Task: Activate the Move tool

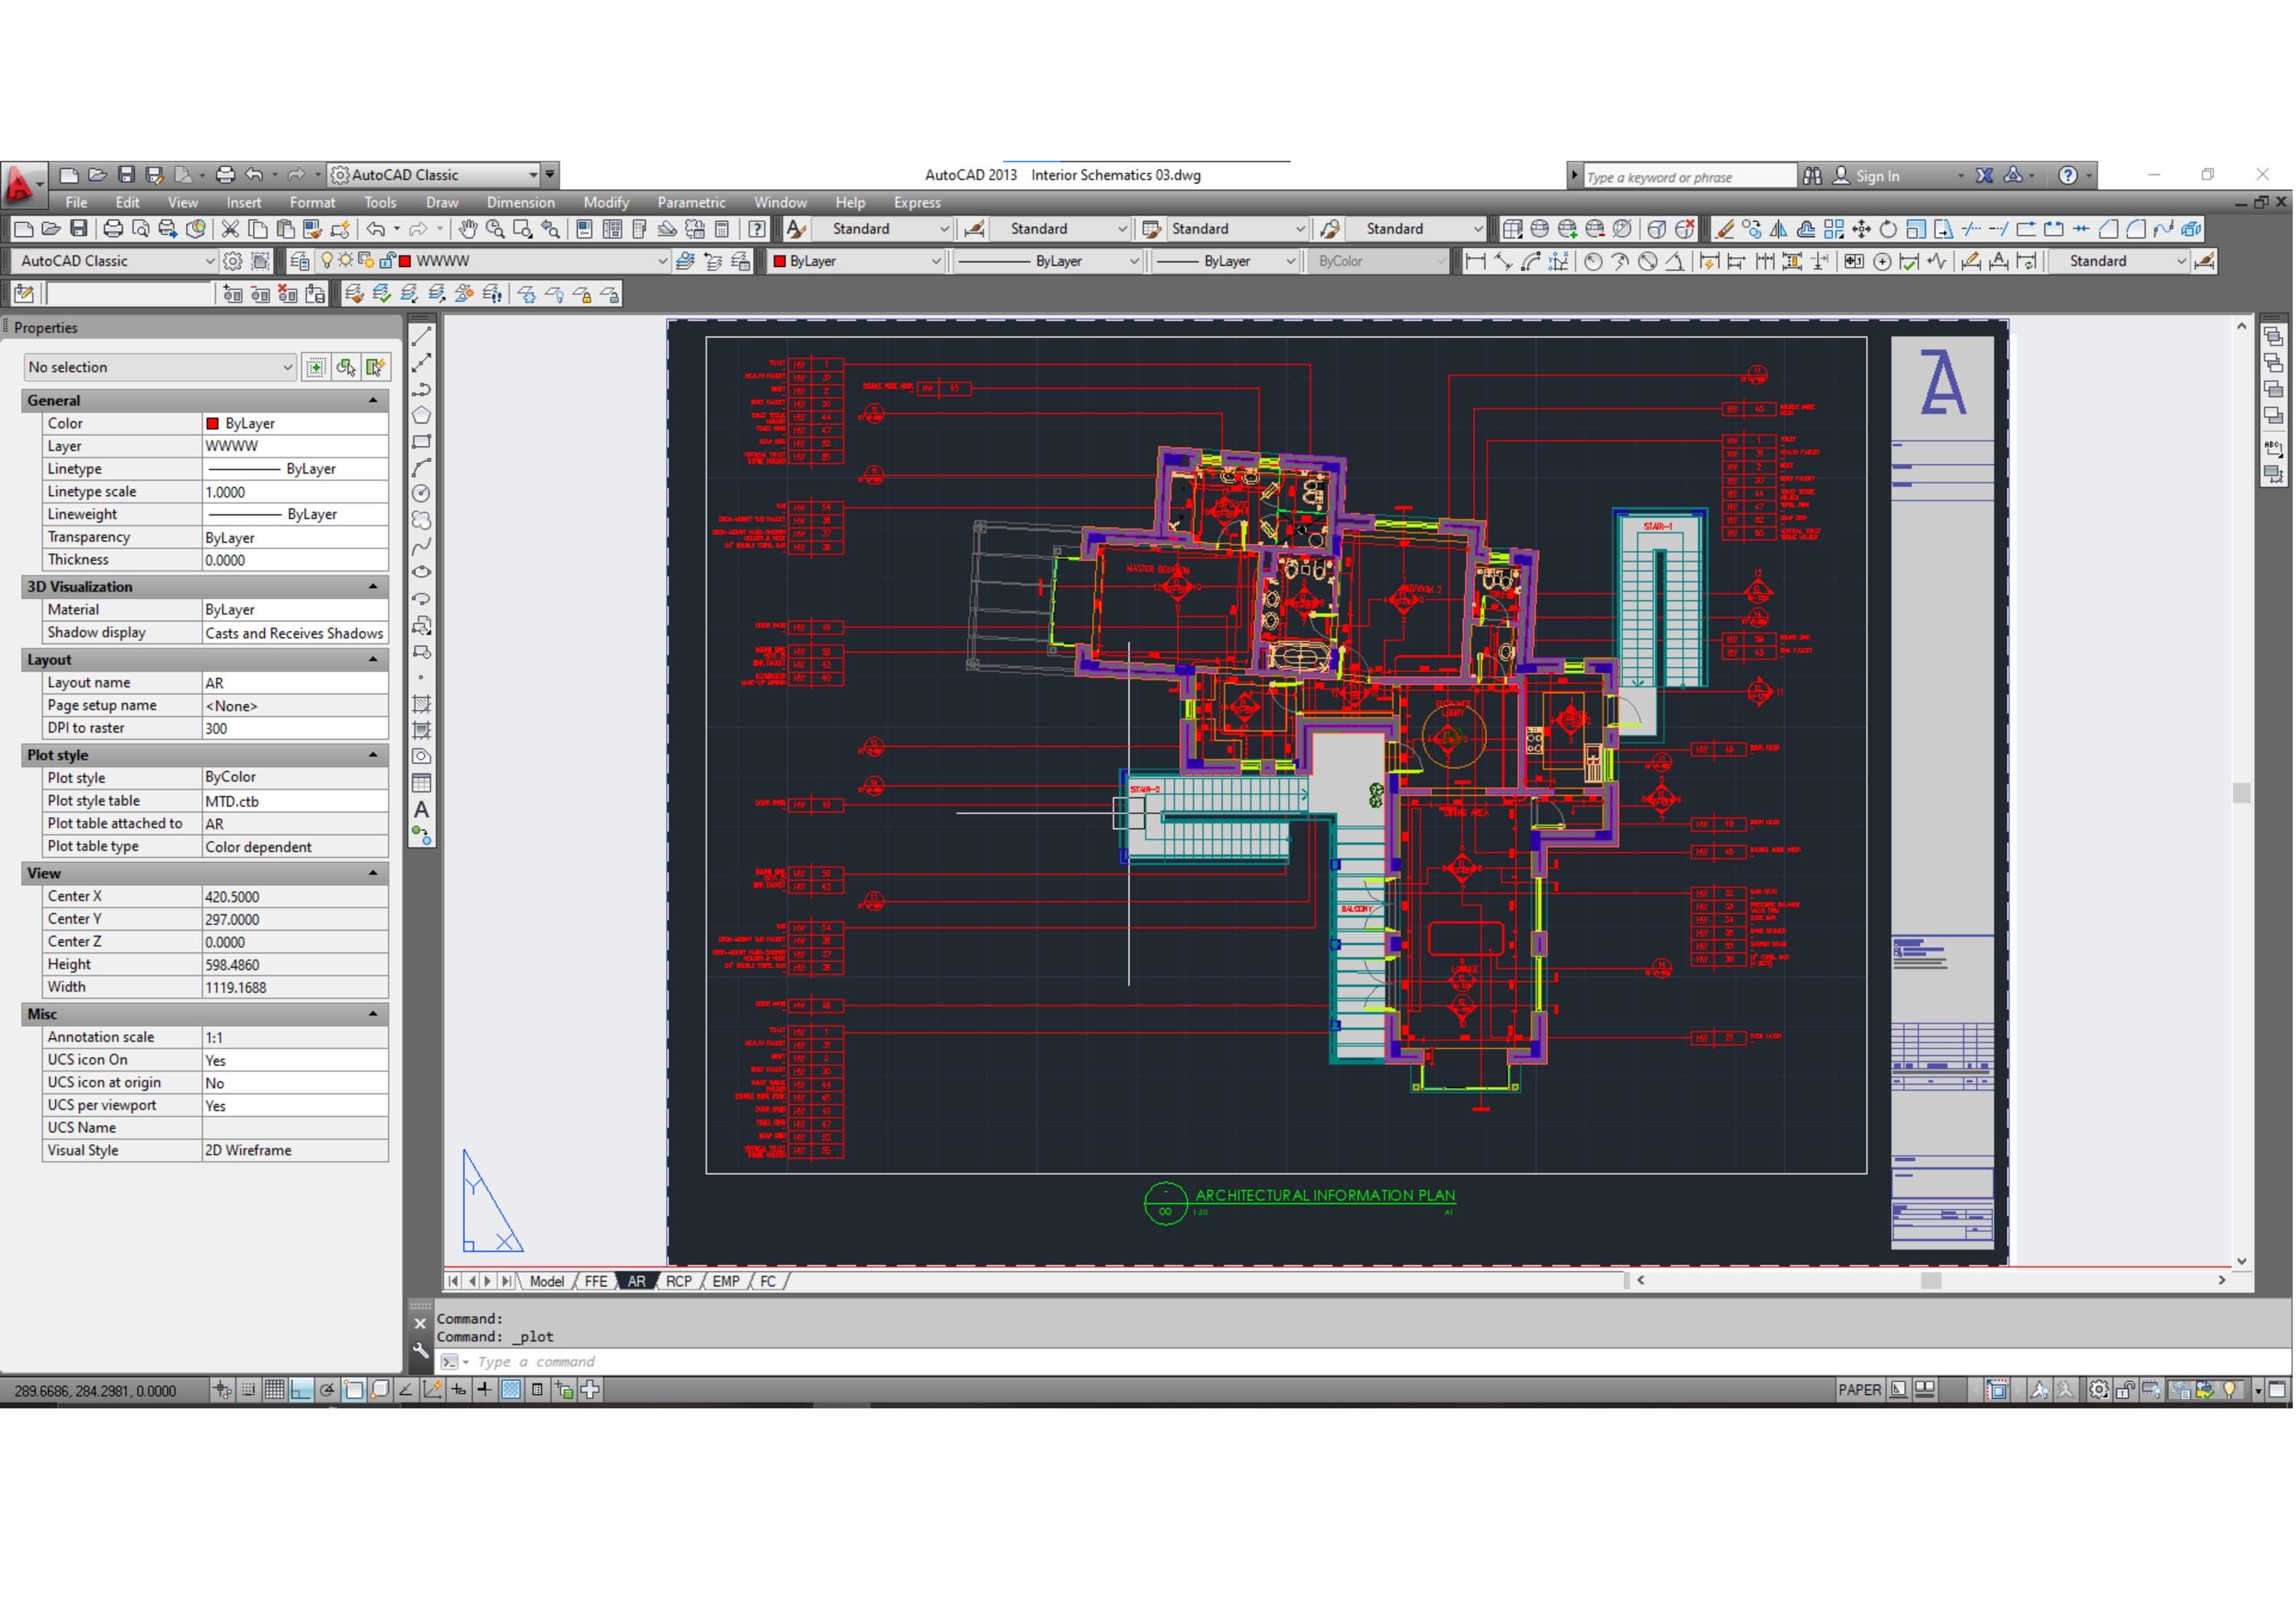Action: [1861, 228]
